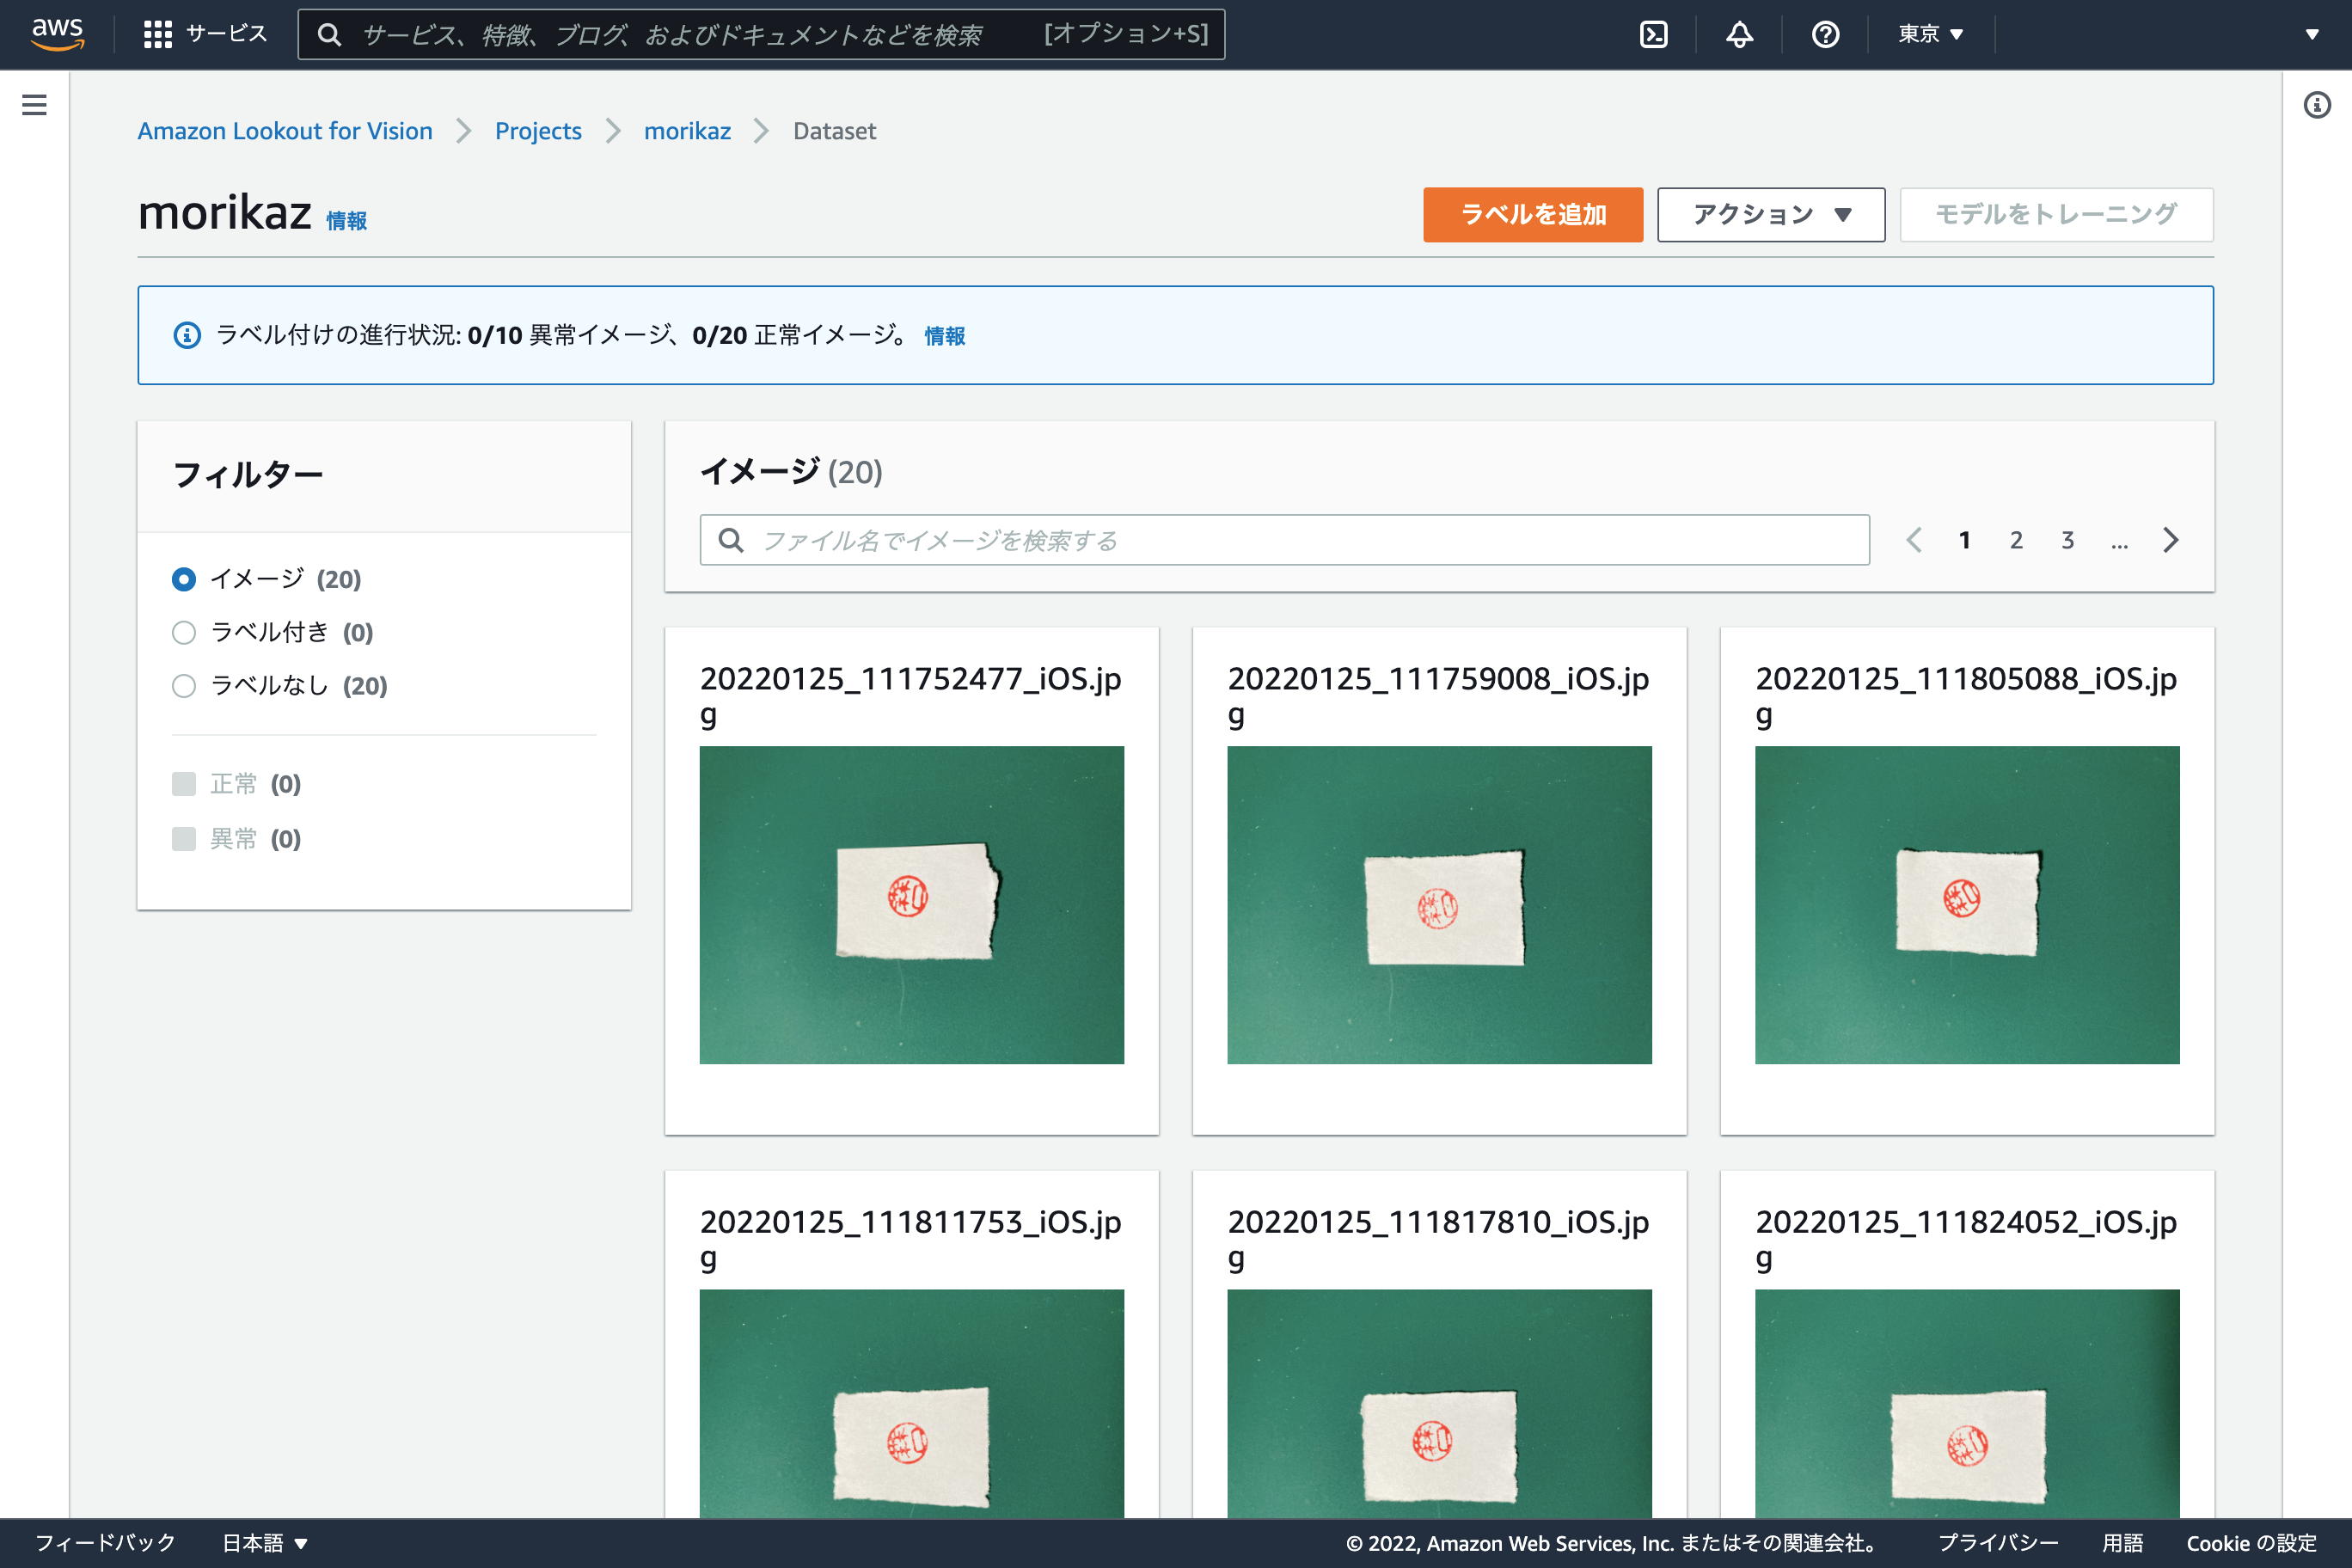
Task: Select the ラベル付き filter radio button
Action: click(x=184, y=632)
